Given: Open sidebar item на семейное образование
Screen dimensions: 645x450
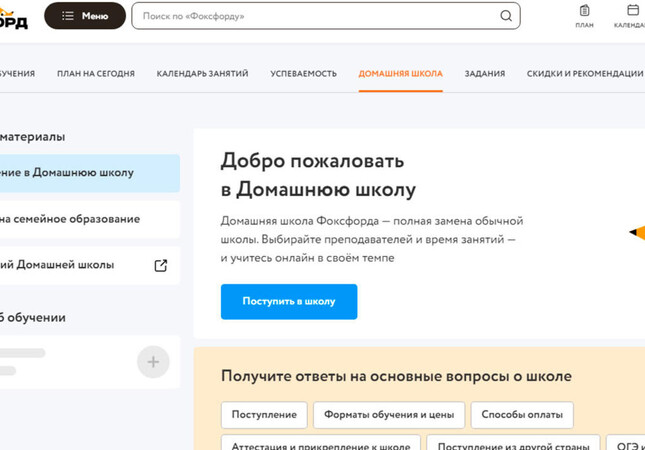Looking at the screenshot, I should [x=90, y=219].
